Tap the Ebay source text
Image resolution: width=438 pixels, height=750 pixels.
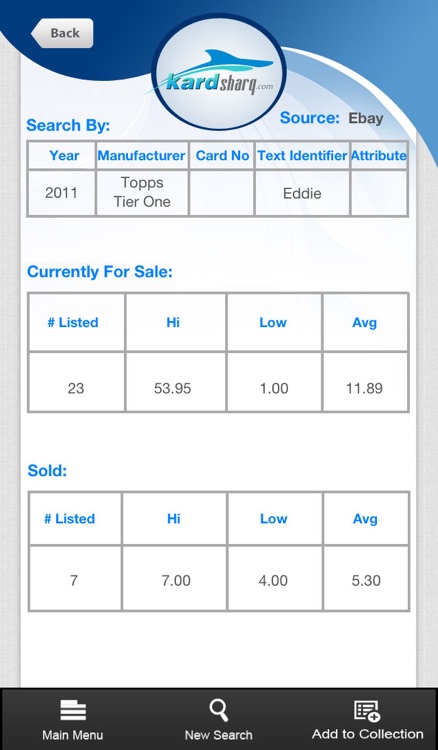(x=366, y=118)
